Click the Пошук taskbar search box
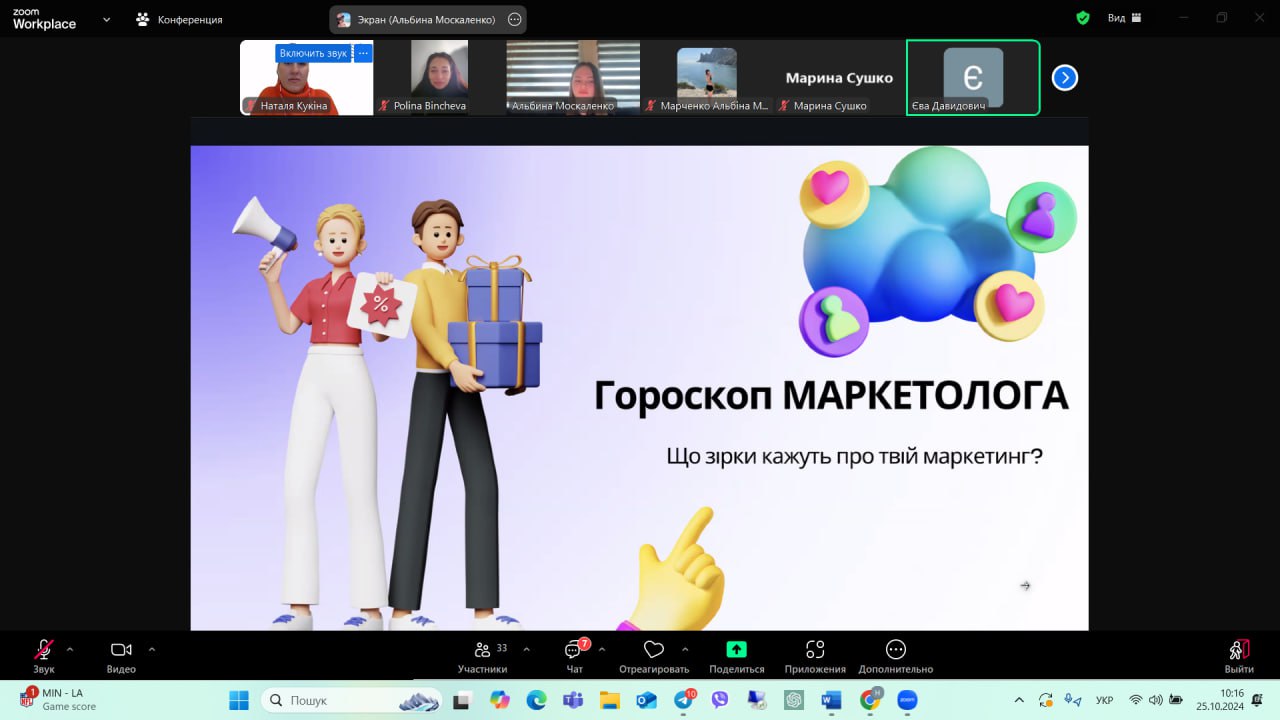Image resolution: width=1280 pixels, height=720 pixels. [352, 700]
